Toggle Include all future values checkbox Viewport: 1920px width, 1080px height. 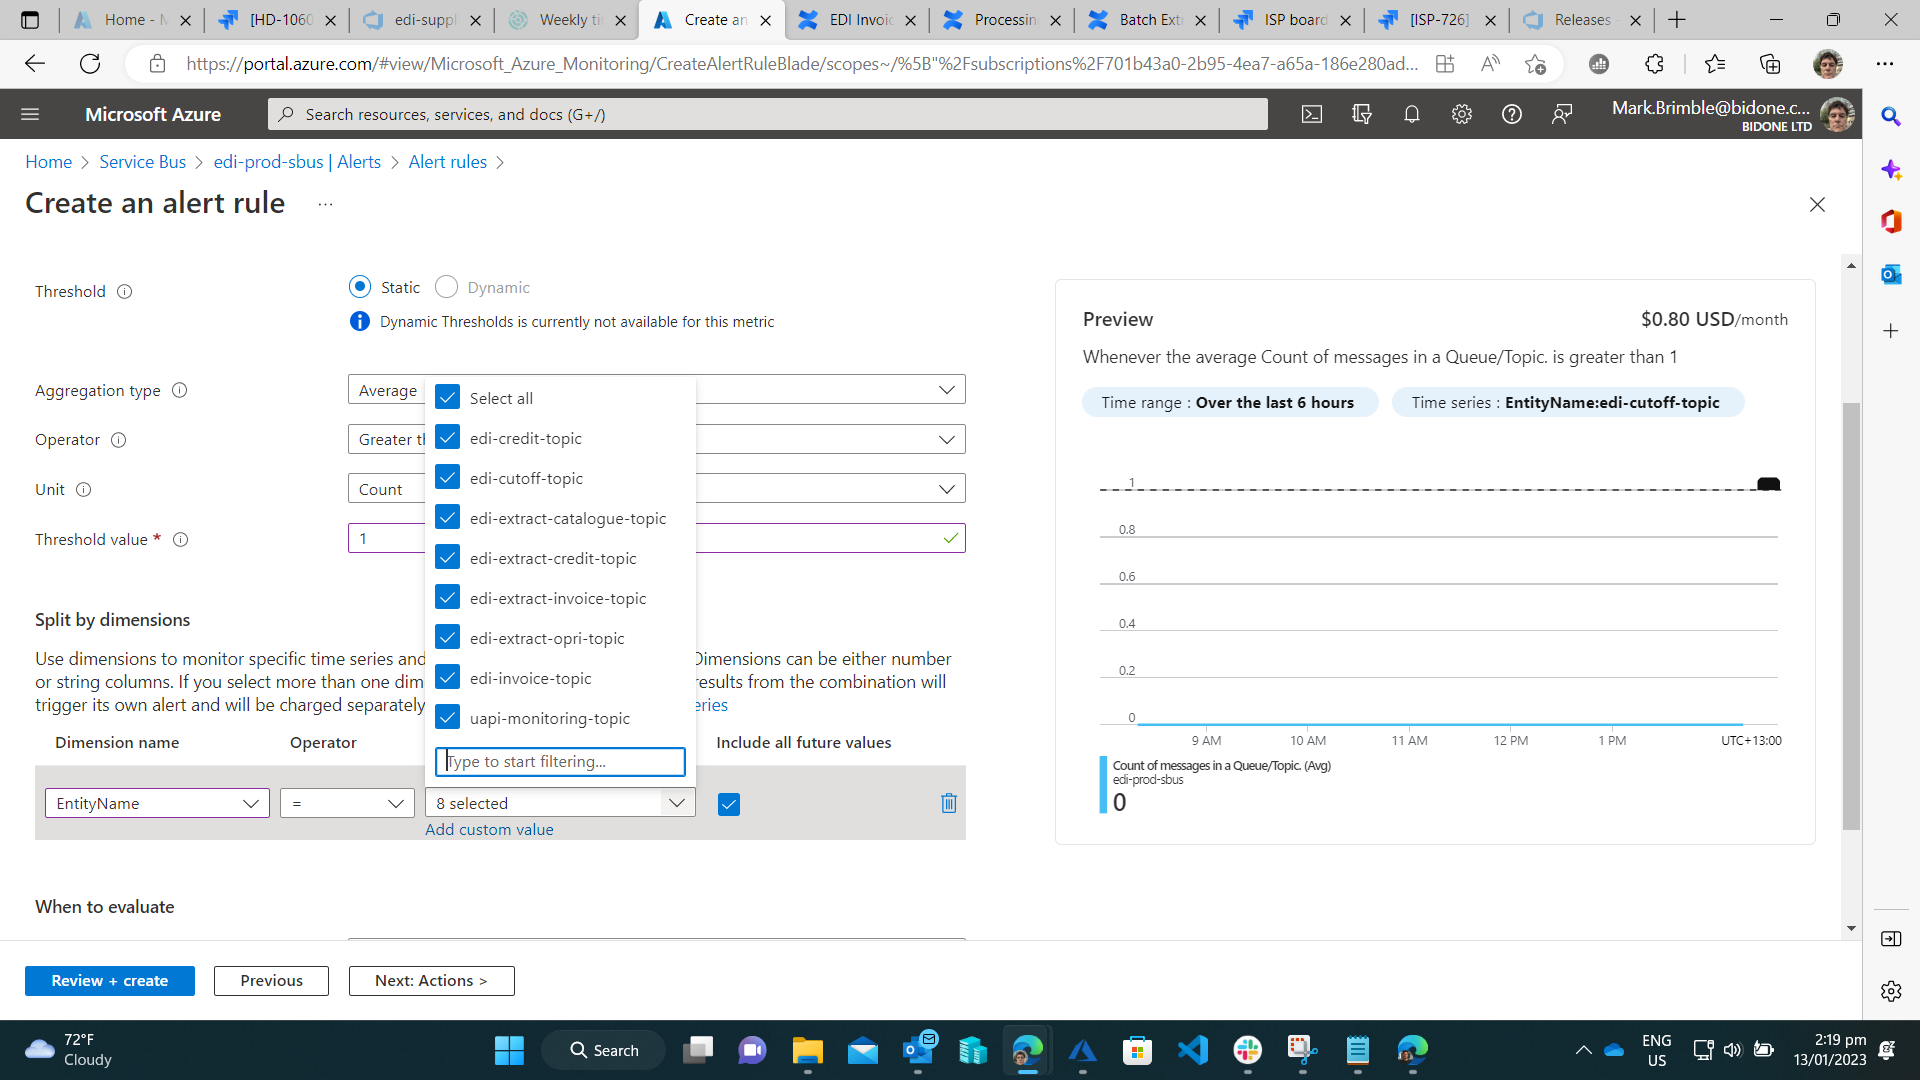point(729,804)
